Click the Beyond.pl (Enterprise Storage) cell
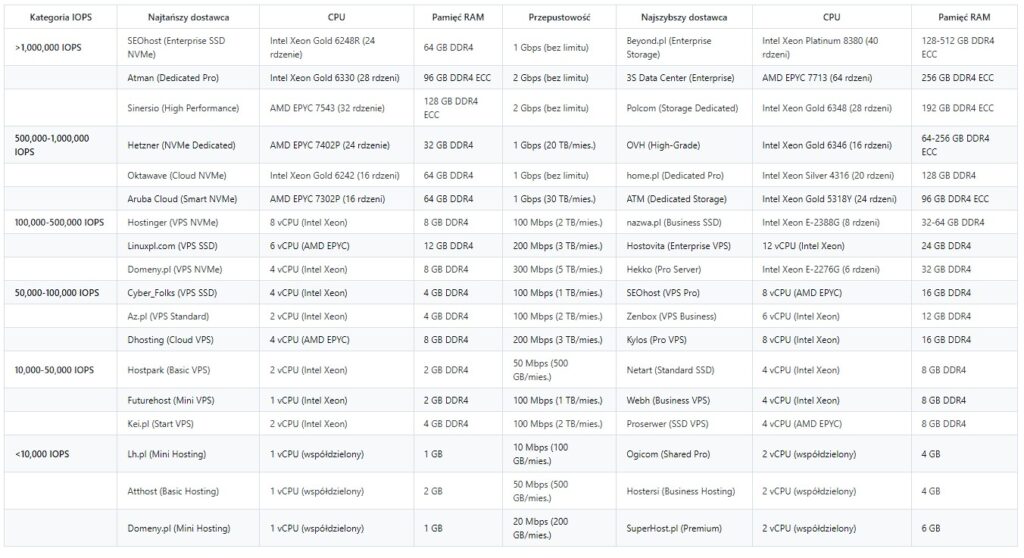This screenshot has width=1024, height=558. pyautogui.click(x=668, y=47)
